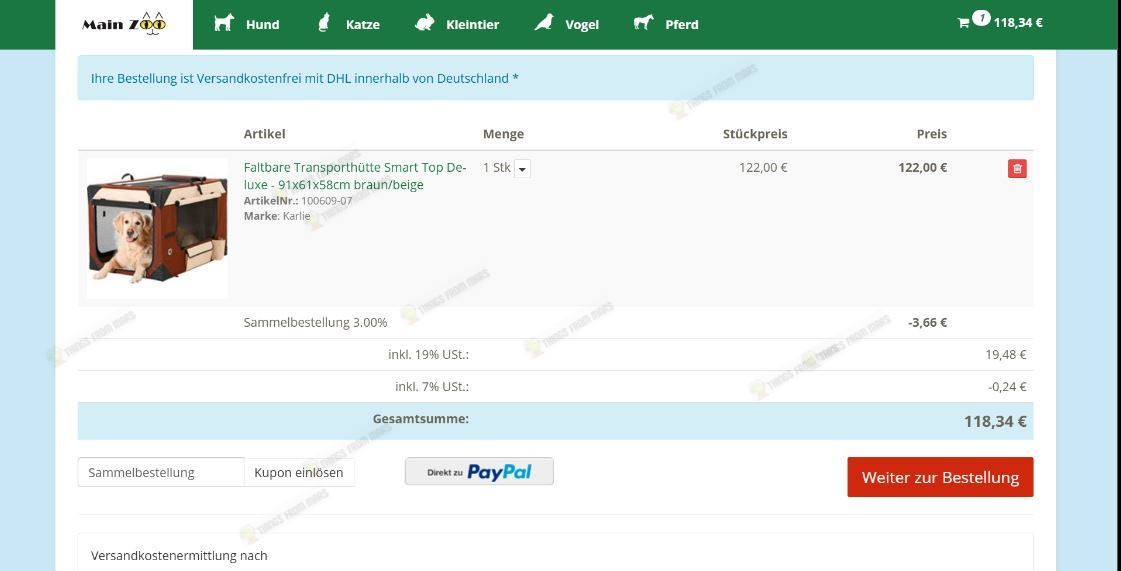The image size is (1121, 571).
Task: Expand the quantity dropdown arrow next to 1 Stk
Action: tap(522, 169)
